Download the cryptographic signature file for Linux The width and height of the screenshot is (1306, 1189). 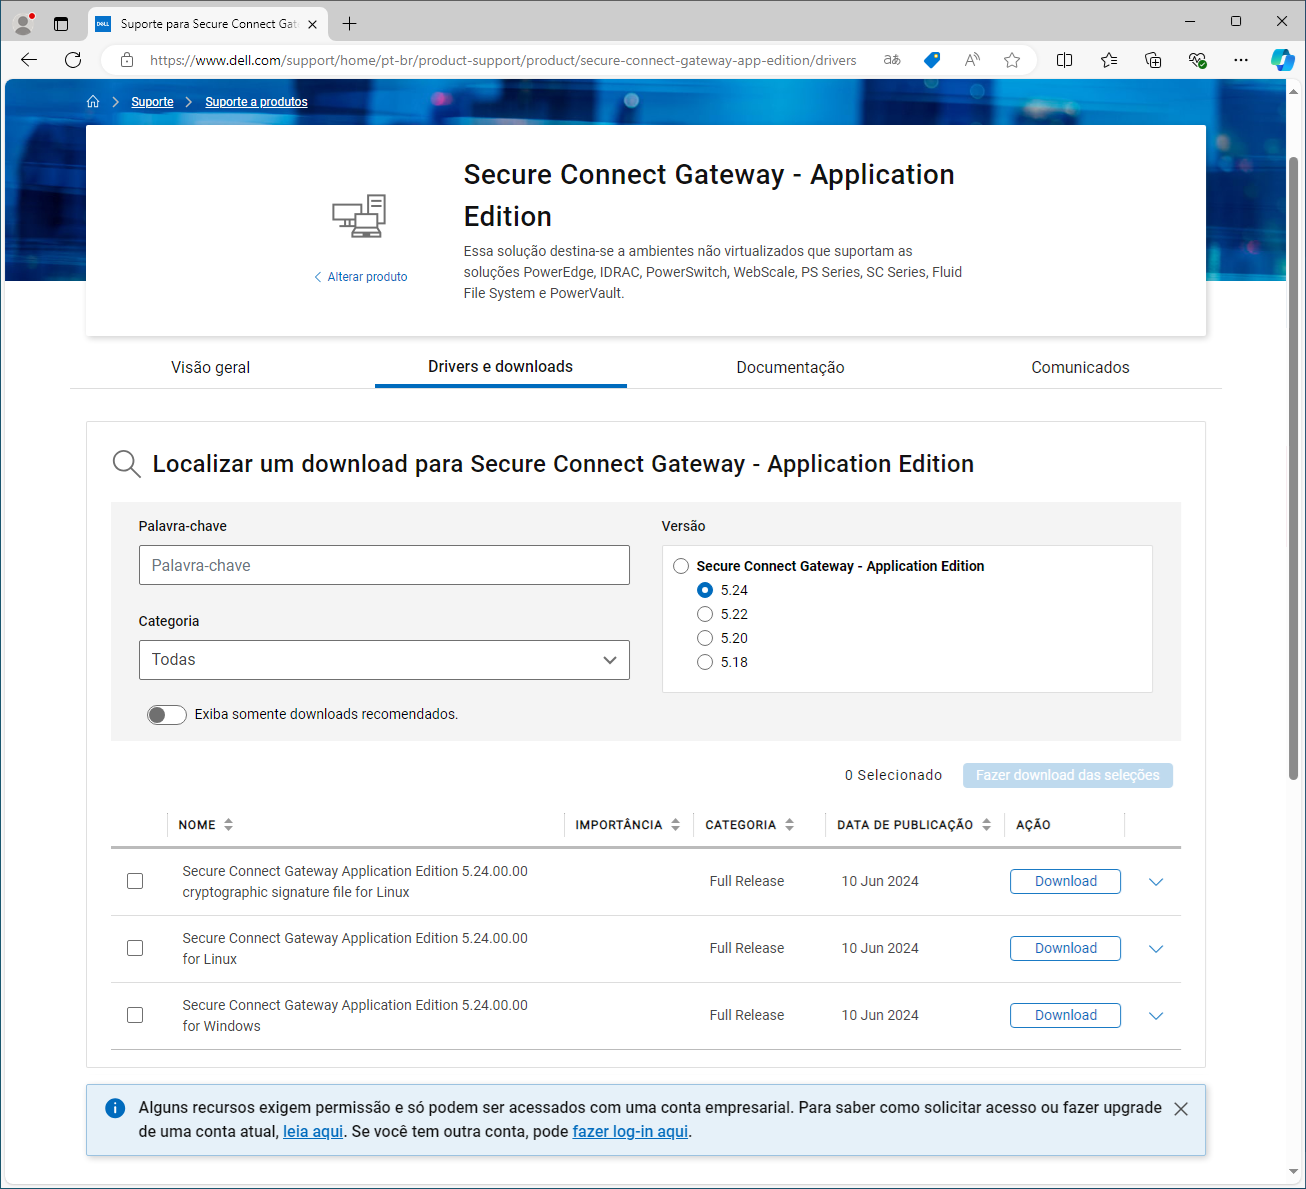click(1065, 881)
